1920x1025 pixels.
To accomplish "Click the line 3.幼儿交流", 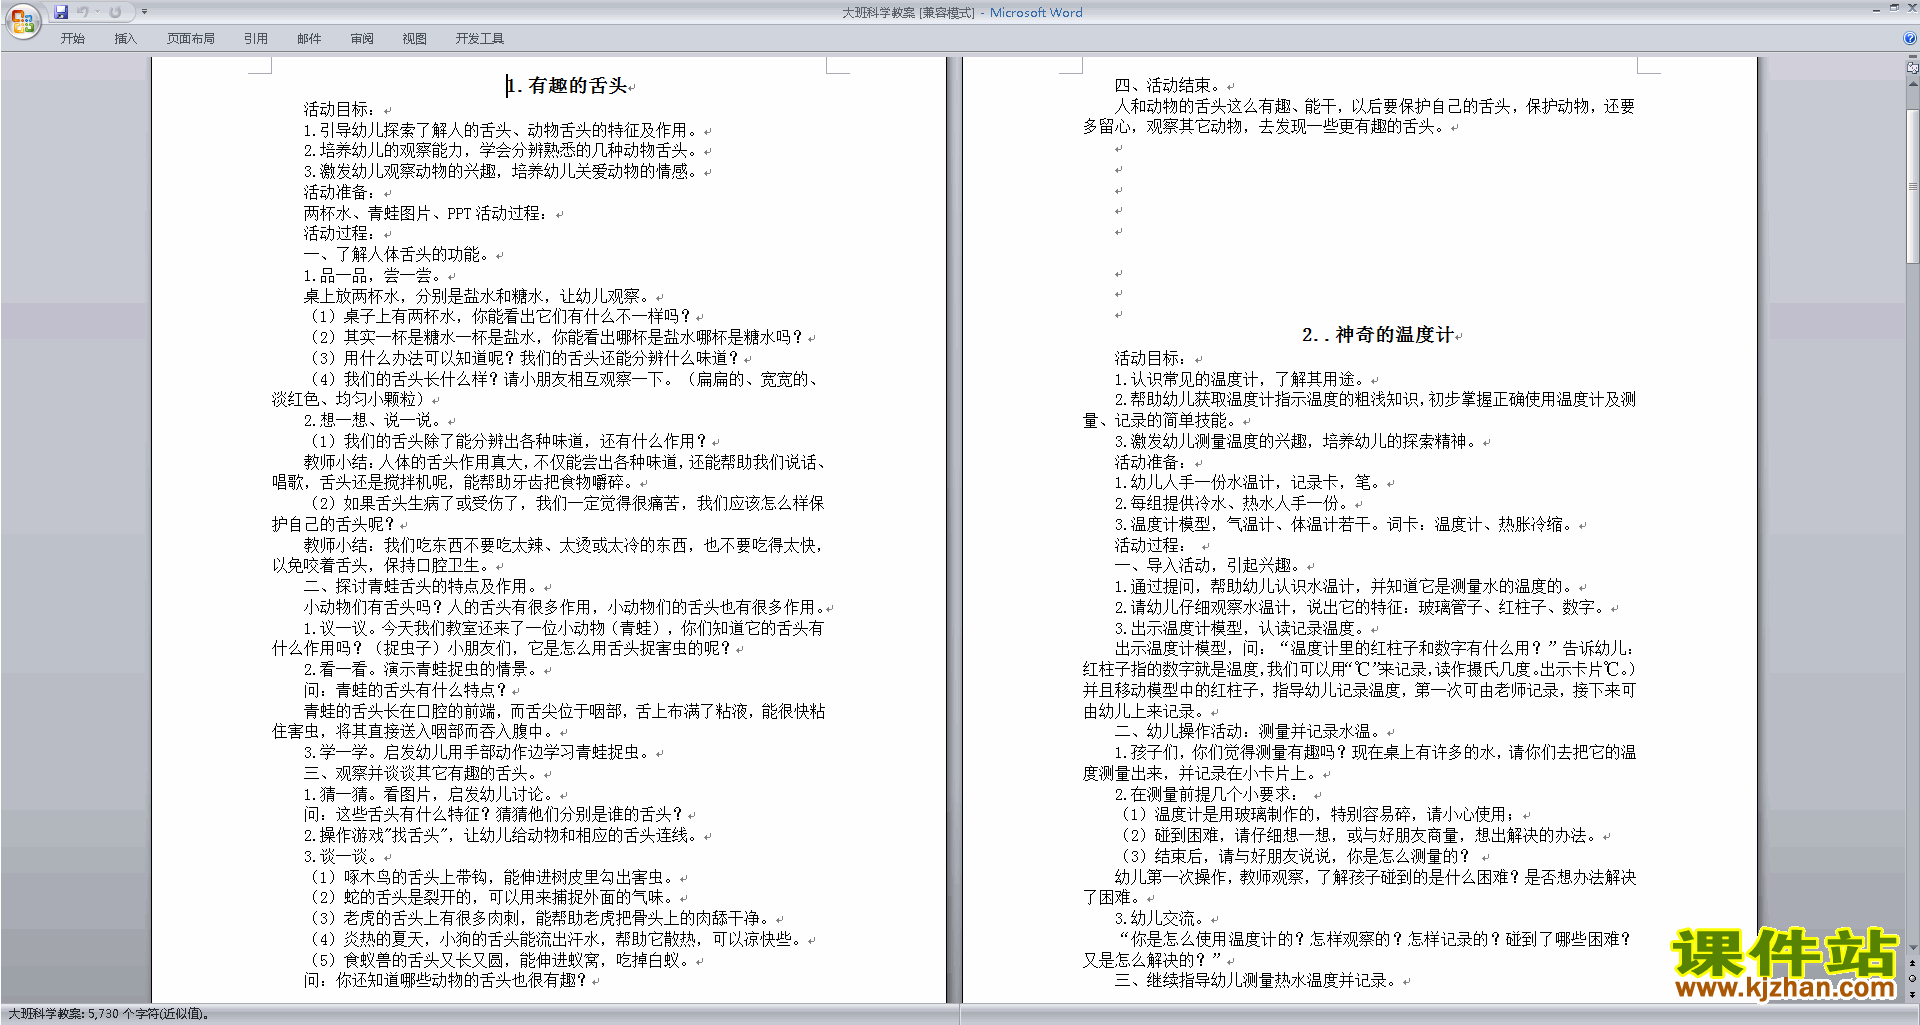I will point(1160,918).
